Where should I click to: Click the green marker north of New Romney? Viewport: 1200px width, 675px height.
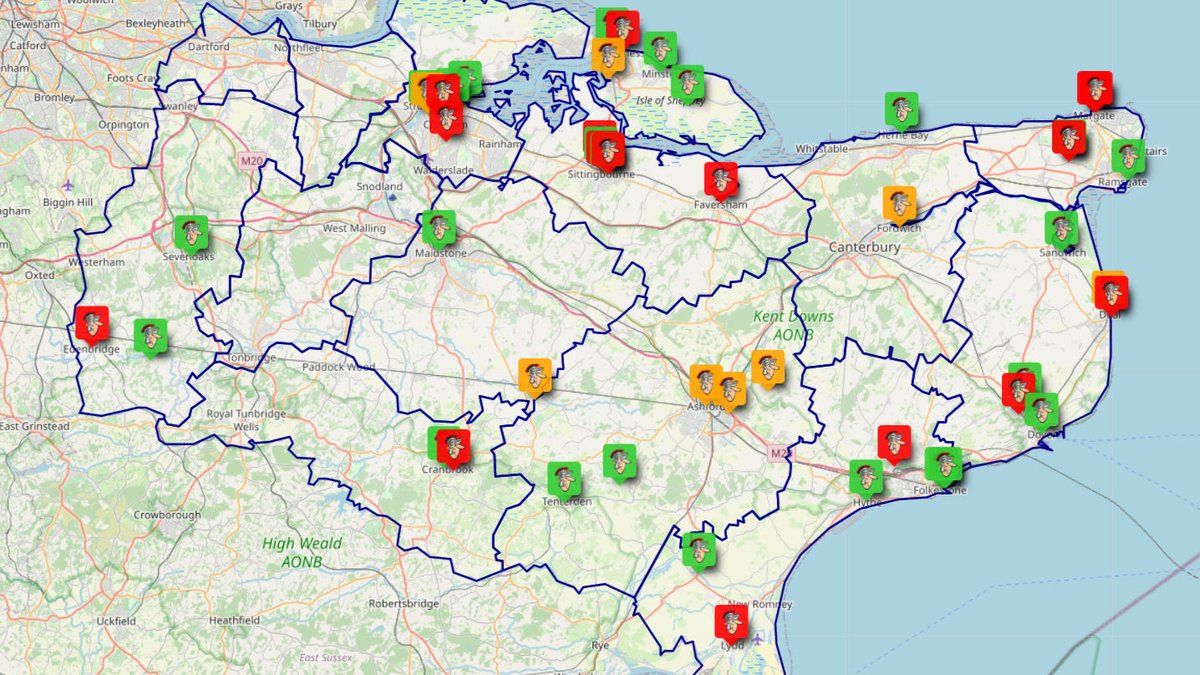(698, 548)
